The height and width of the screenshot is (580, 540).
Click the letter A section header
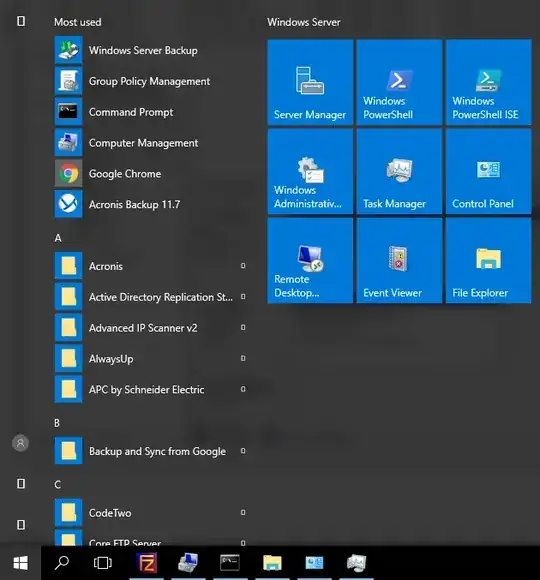pos(58,238)
